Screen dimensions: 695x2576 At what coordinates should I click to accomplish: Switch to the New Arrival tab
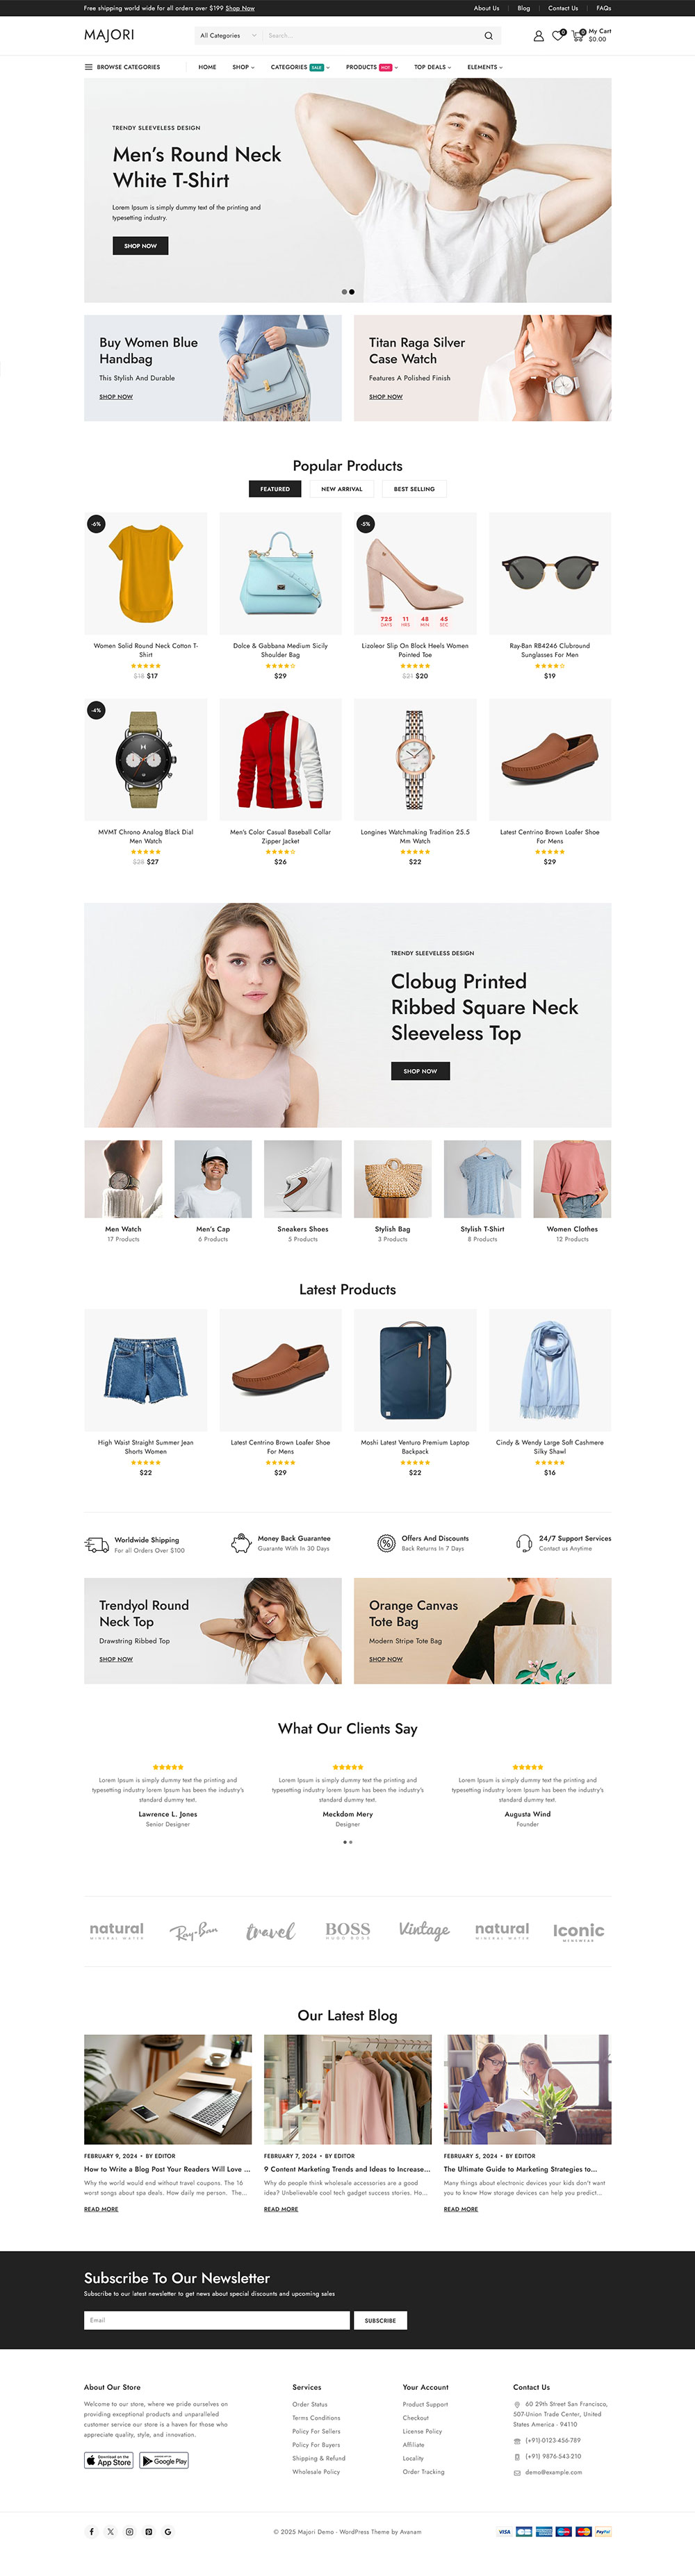point(342,489)
